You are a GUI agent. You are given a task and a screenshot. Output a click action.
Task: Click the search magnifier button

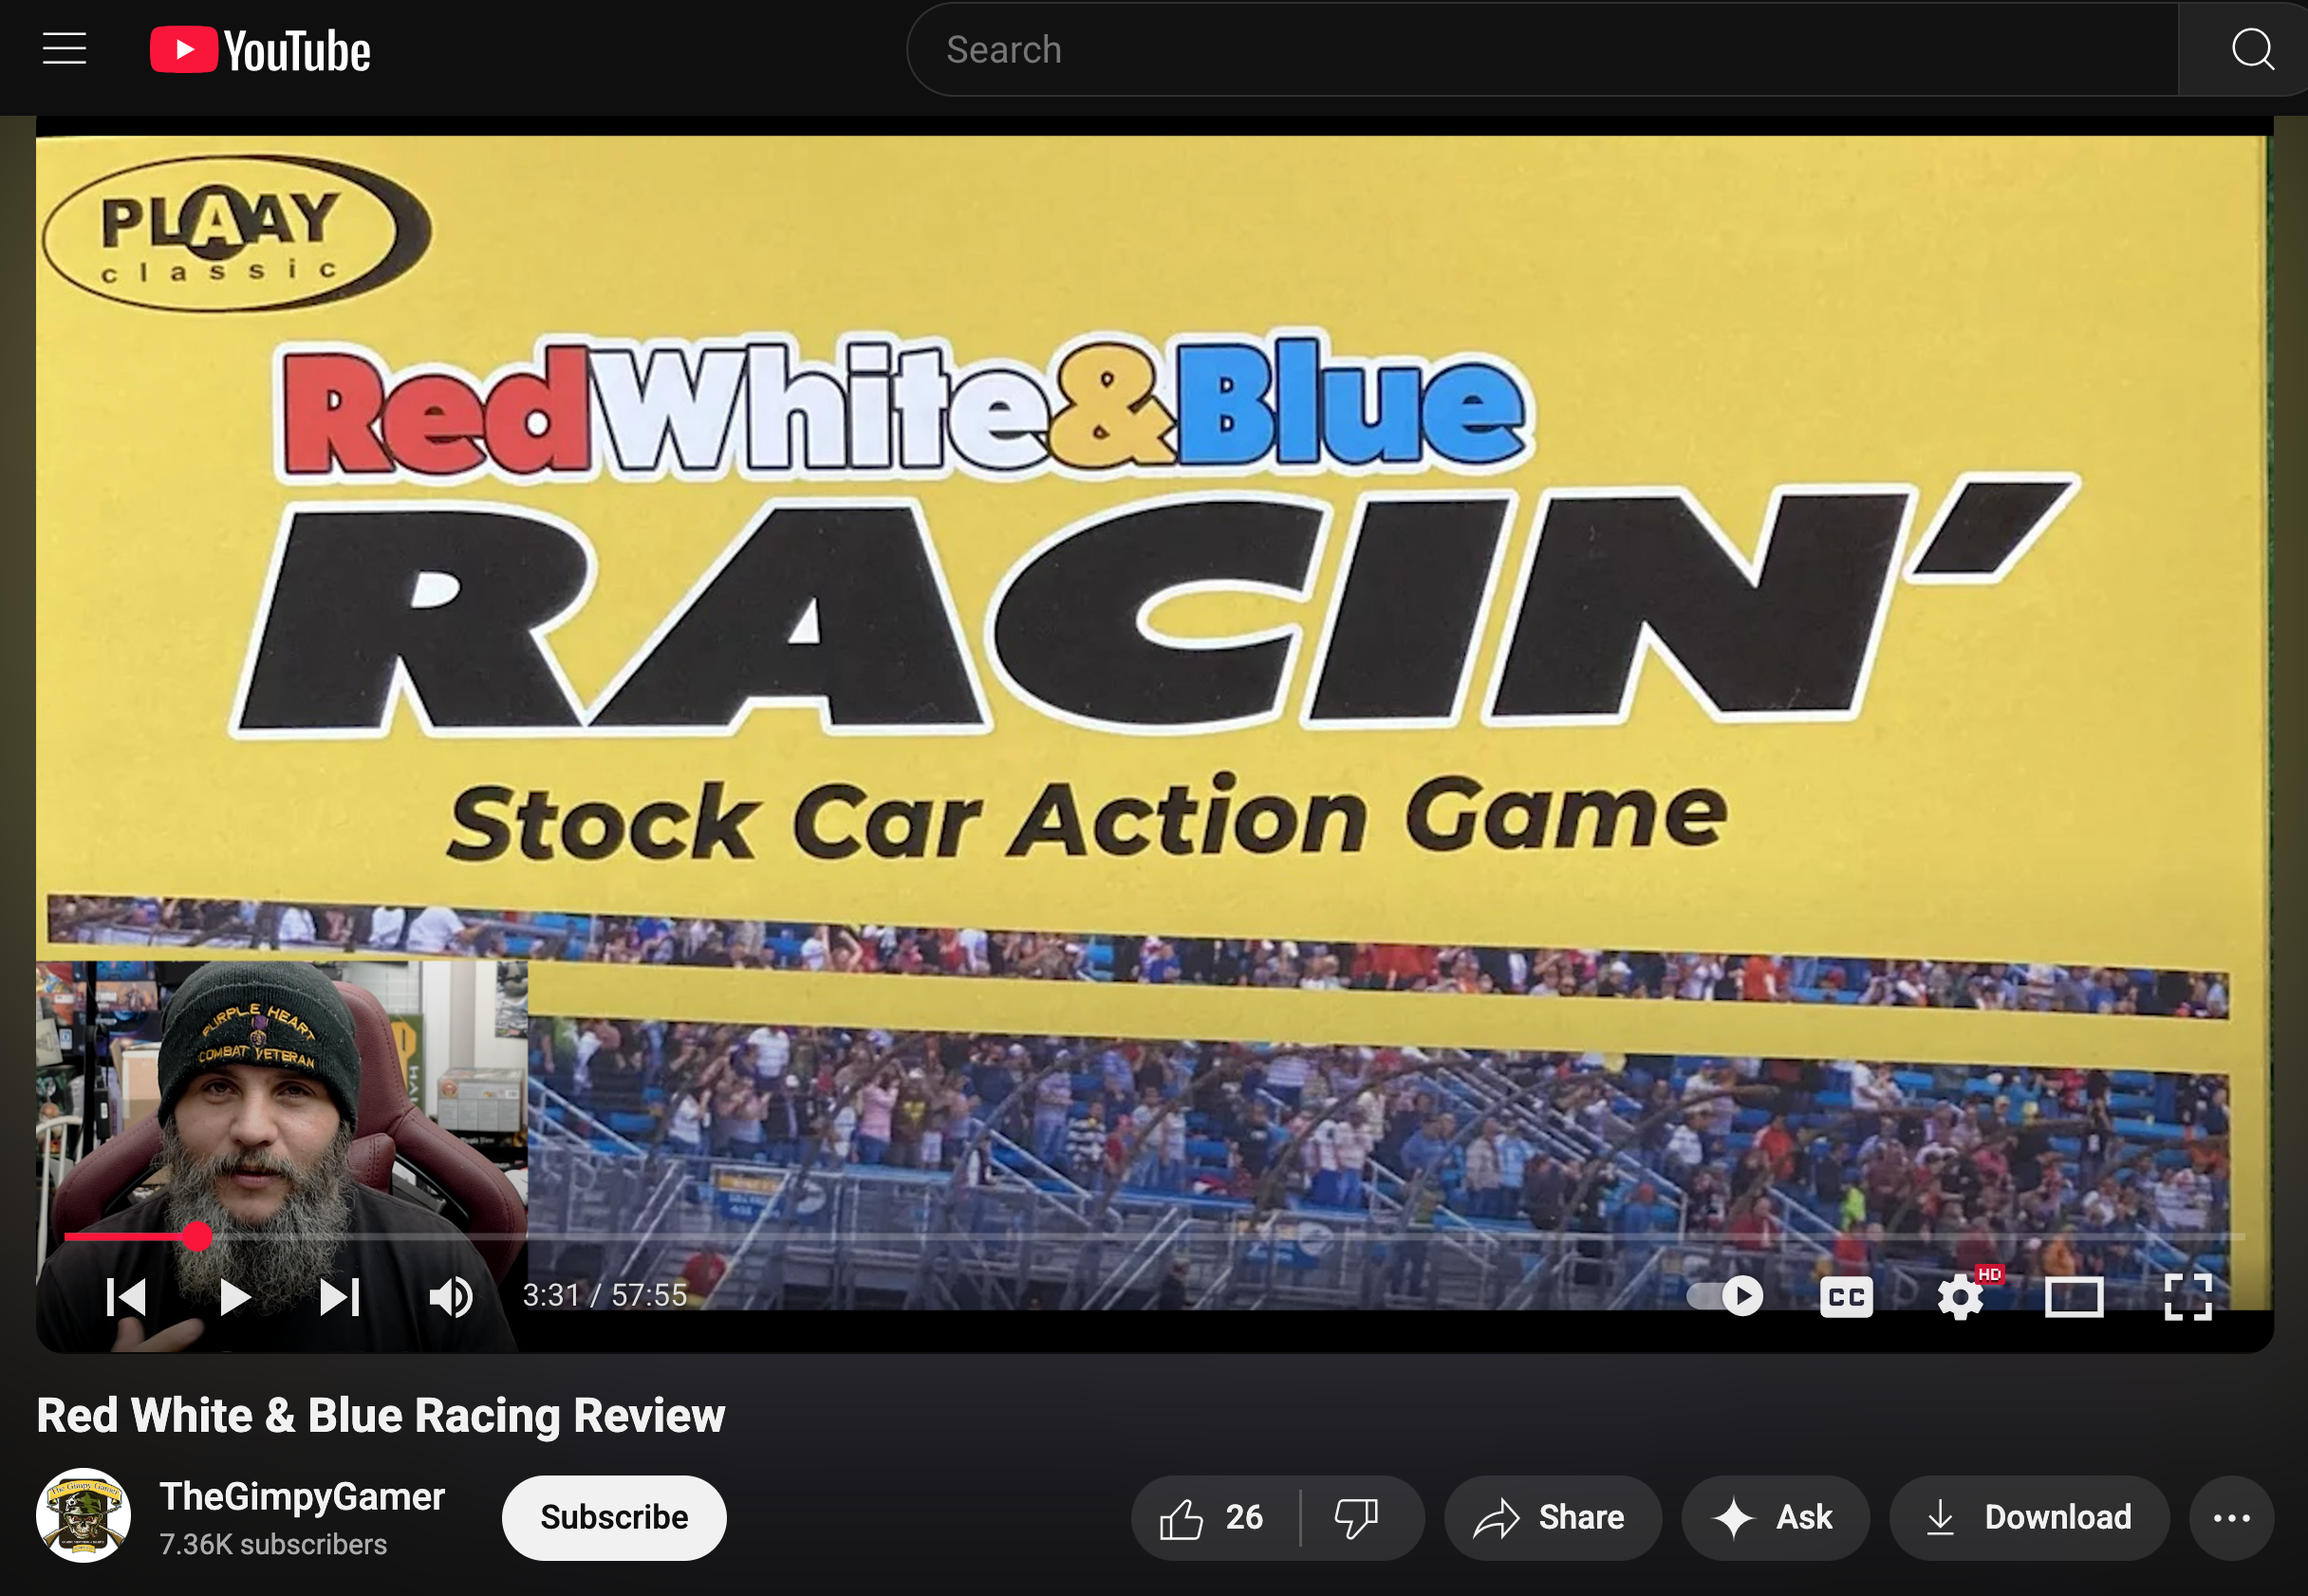coord(2251,49)
